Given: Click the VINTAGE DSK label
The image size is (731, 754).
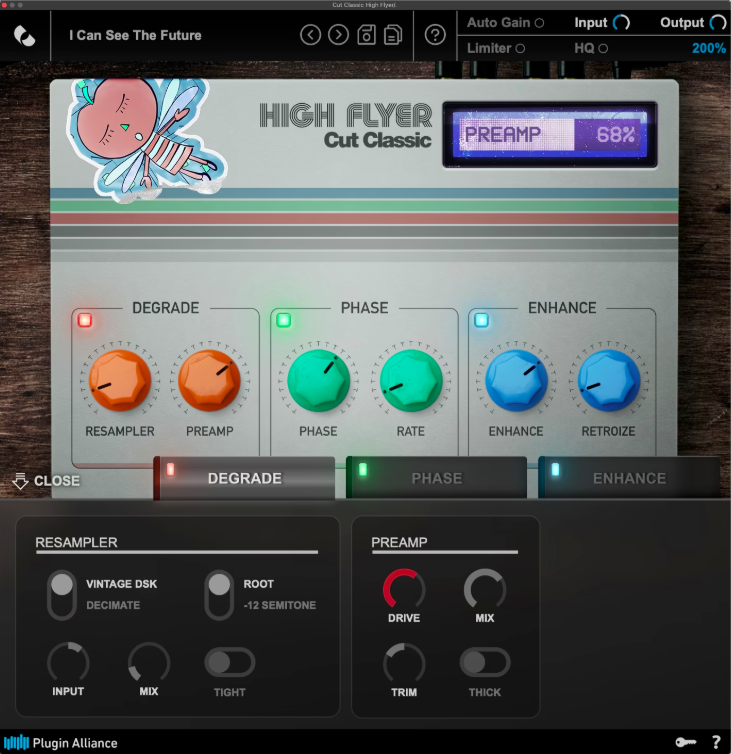Looking at the screenshot, I should 122,584.
